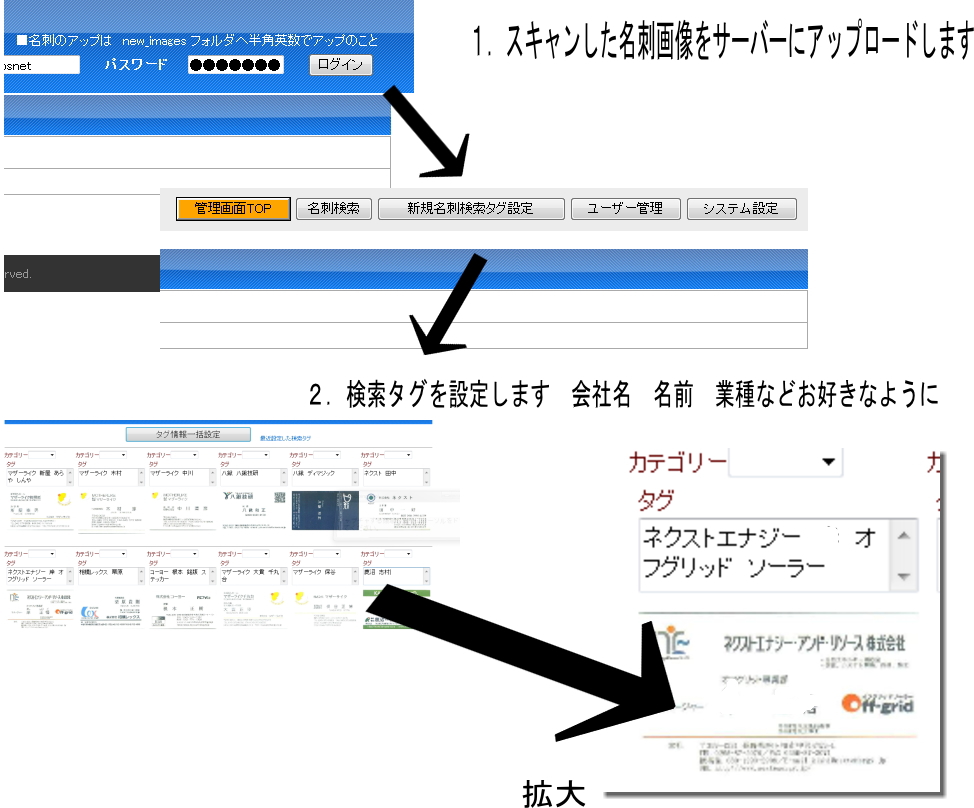The image size is (974, 808).
Task: Open category dropdown above ネクスト 田中
Action: tap(398, 455)
